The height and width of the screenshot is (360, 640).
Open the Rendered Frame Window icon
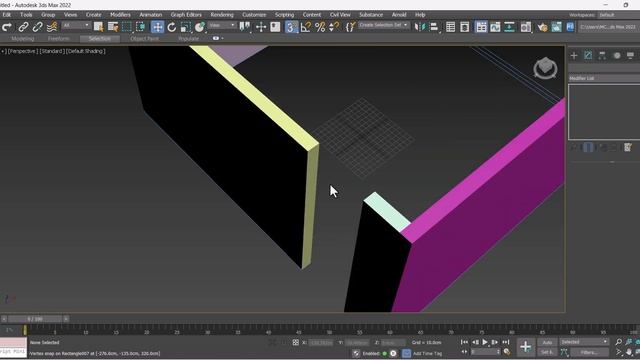(556, 27)
